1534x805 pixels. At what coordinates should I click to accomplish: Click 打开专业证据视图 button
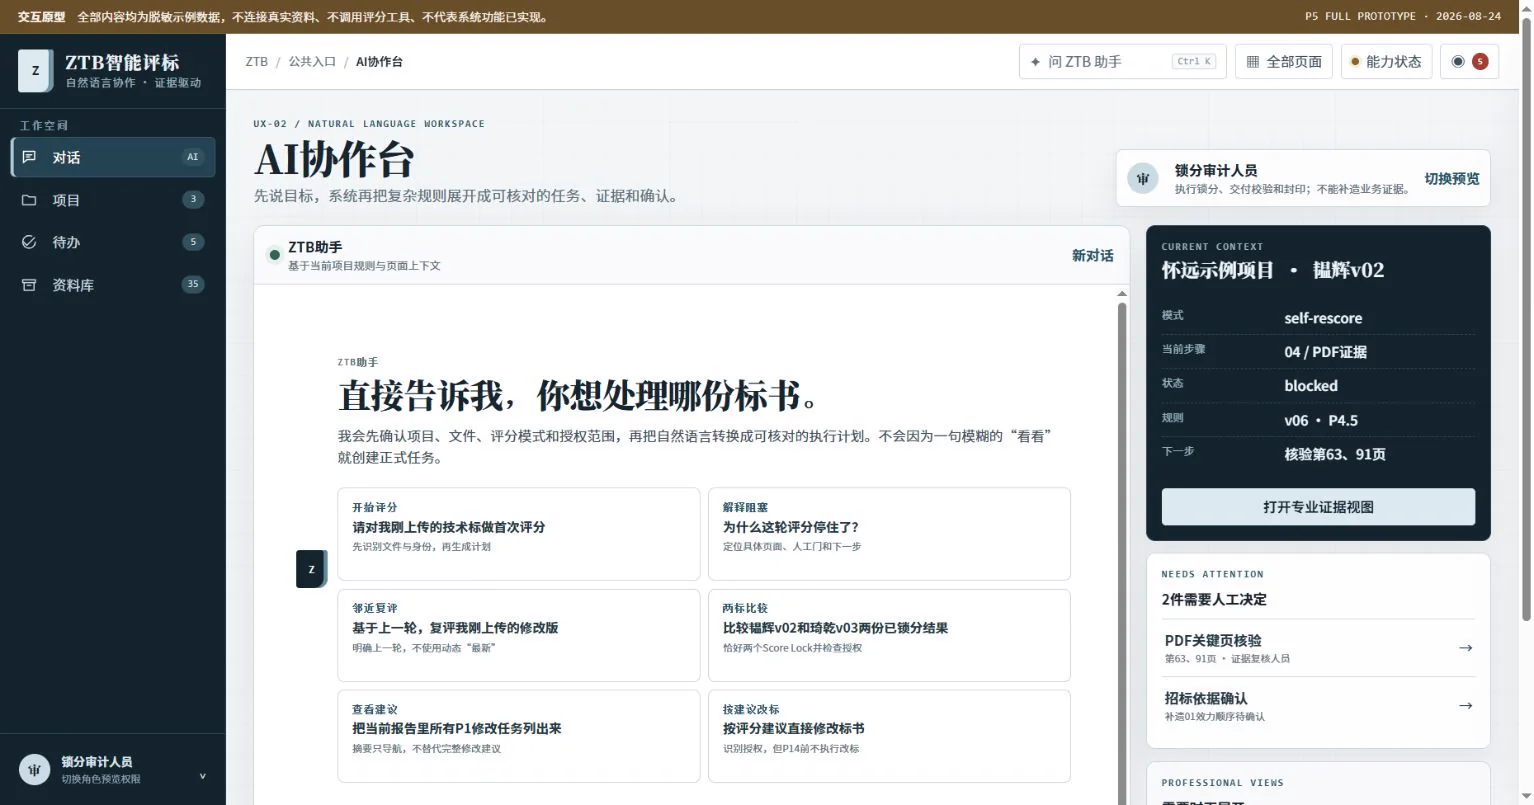point(1318,507)
